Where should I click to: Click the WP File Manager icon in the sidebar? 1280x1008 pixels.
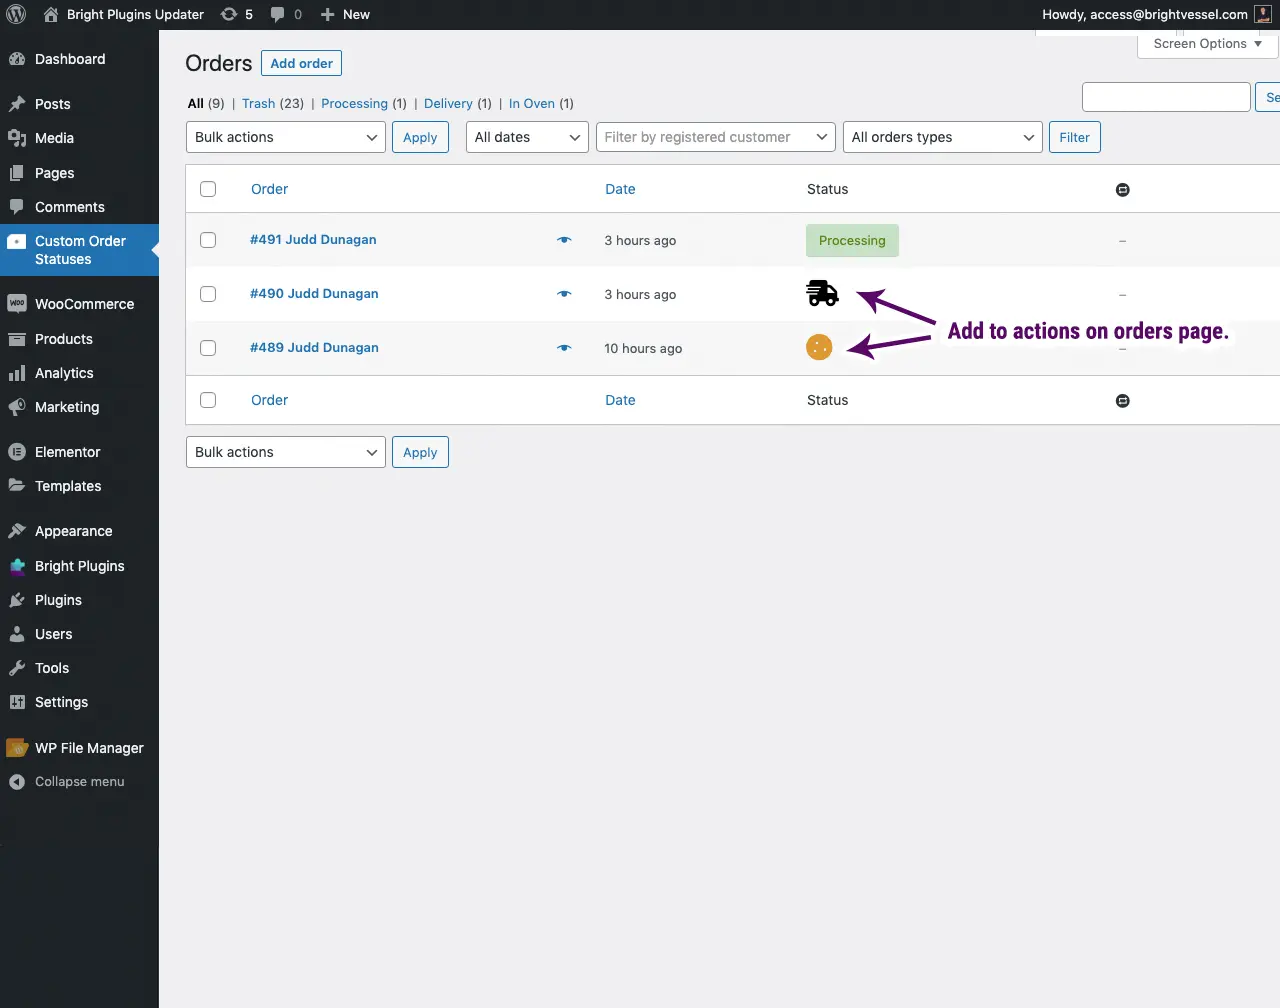point(16,747)
